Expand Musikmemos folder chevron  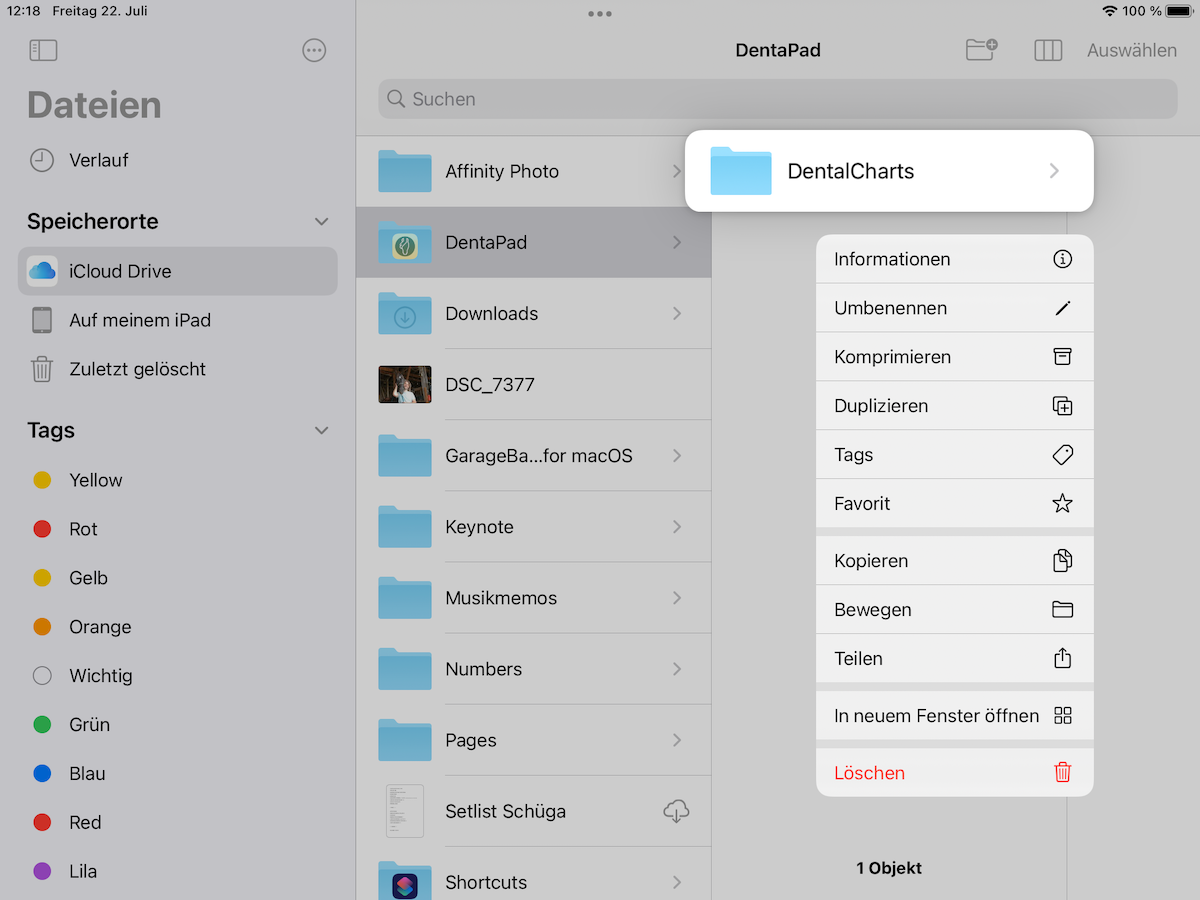(x=677, y=598)
